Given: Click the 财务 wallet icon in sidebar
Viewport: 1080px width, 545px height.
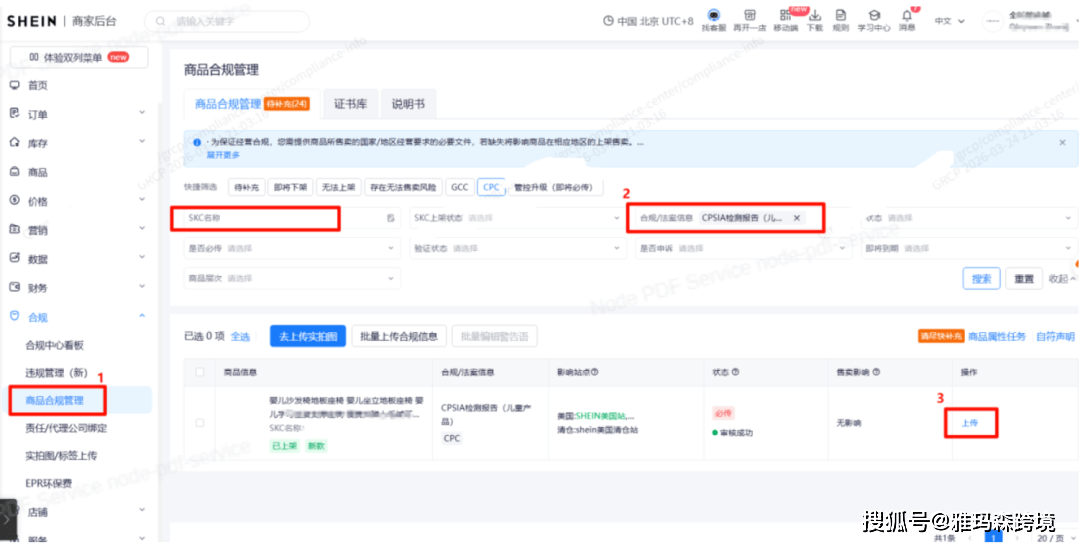Looking at the screenshot, I should click(x=14, y=287).
